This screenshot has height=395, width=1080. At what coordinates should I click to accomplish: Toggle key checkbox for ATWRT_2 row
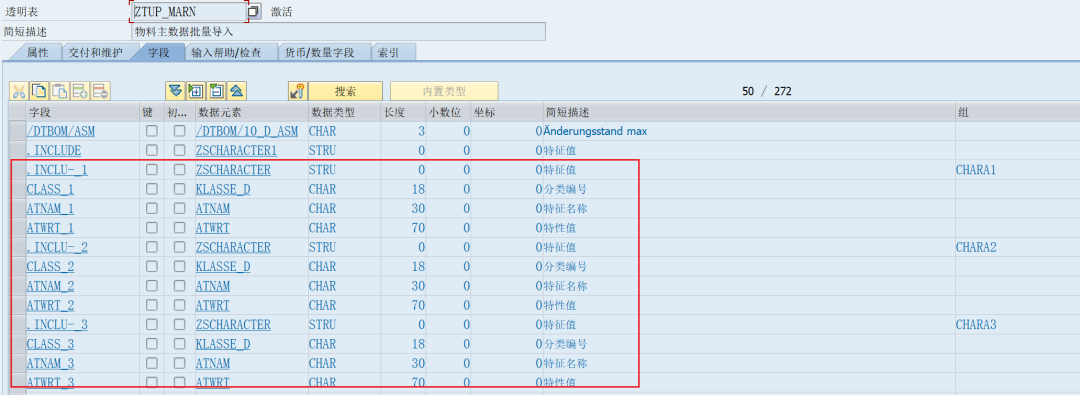152,305
